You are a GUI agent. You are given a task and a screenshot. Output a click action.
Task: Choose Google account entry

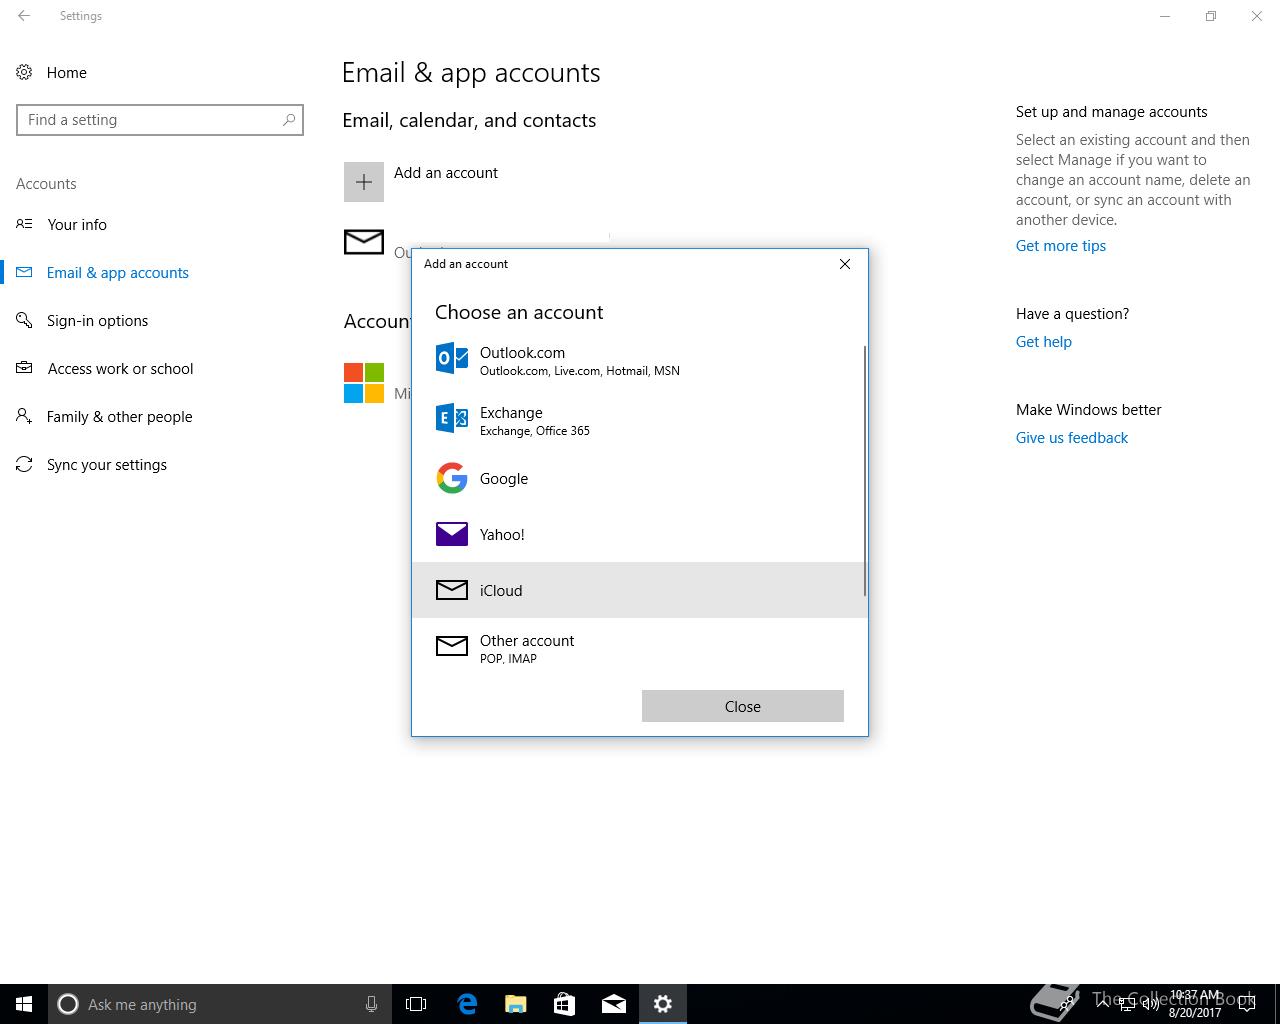pos(638,478)
